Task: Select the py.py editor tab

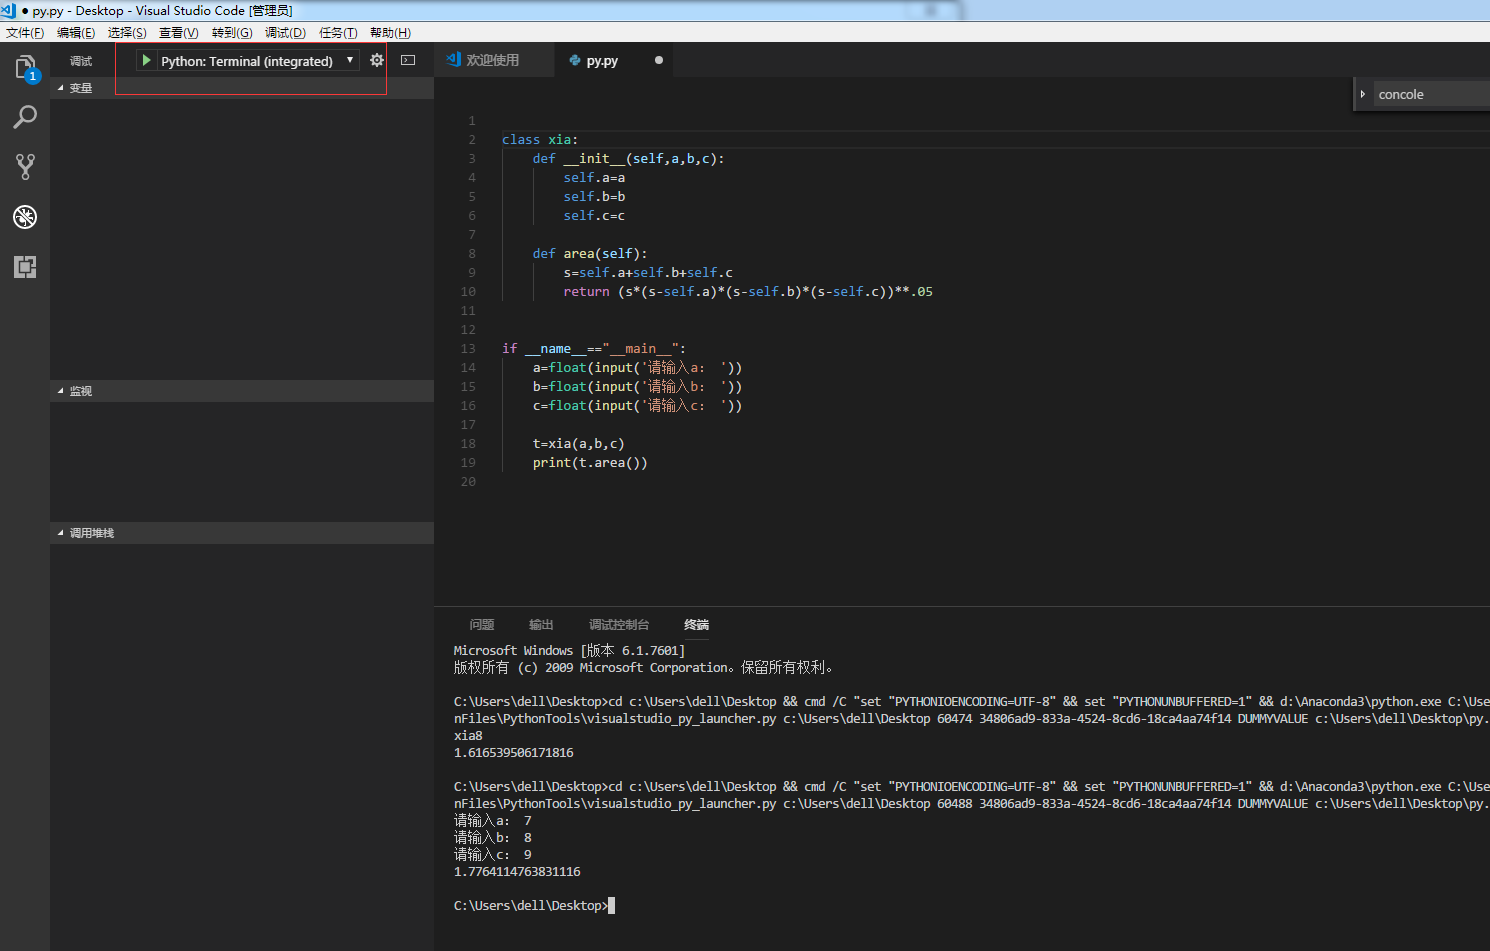Action: click(x=601, y=61)
